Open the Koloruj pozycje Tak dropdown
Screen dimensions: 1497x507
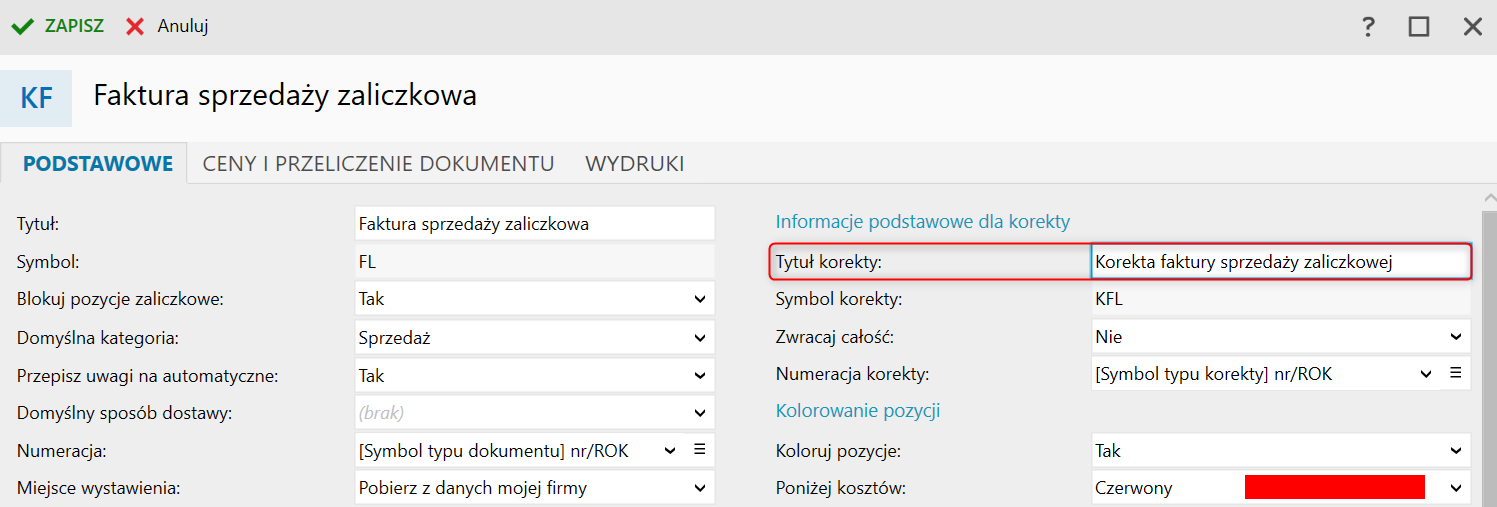tap(1281, 451)
